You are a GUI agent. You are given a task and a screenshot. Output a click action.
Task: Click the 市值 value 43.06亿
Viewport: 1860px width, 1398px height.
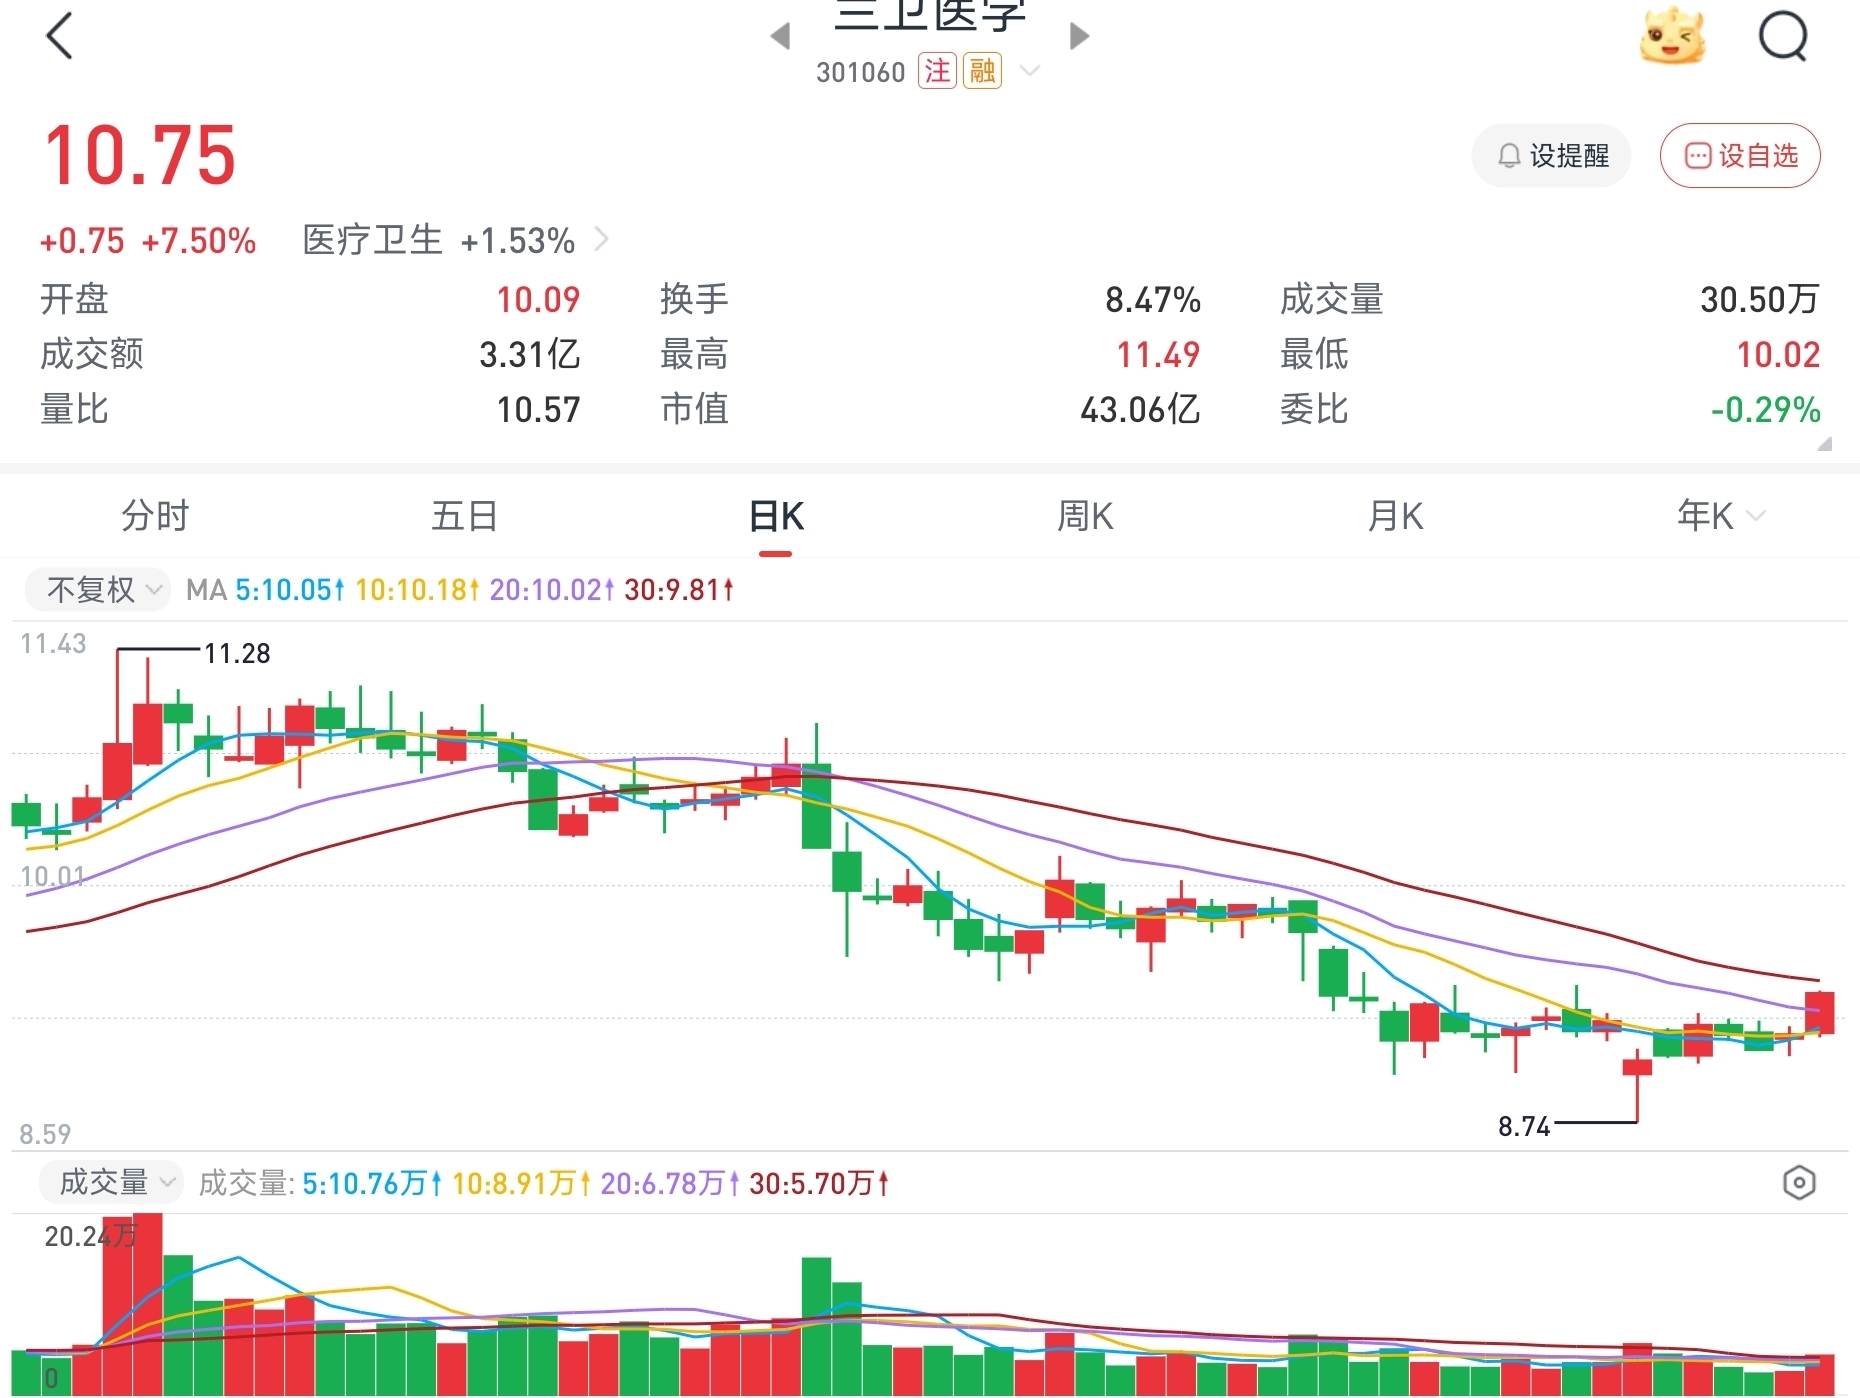click(x=1140, y=409)
